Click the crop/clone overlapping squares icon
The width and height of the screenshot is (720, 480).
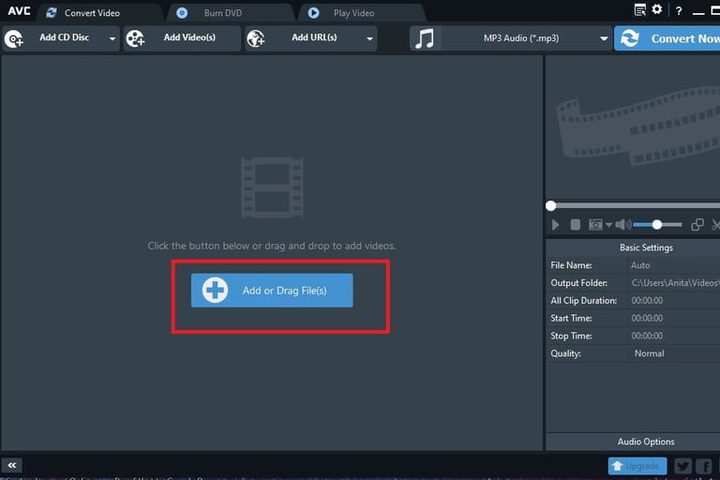pos(698,225)
